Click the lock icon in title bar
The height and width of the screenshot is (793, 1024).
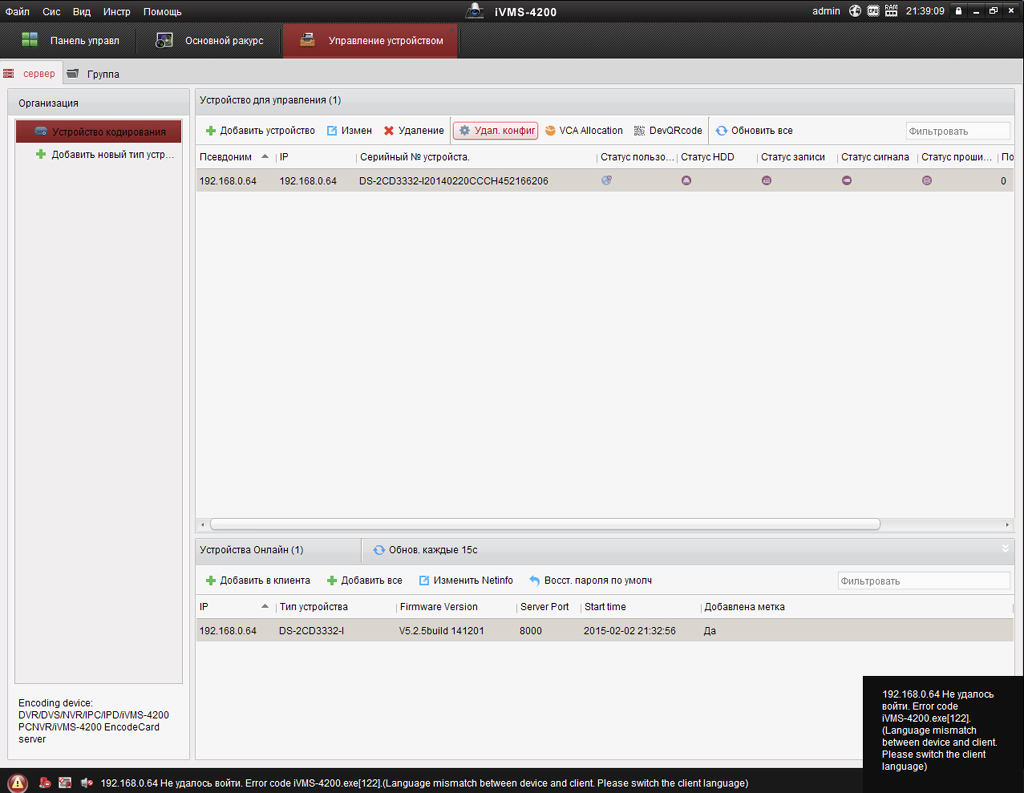coord(959,11)
